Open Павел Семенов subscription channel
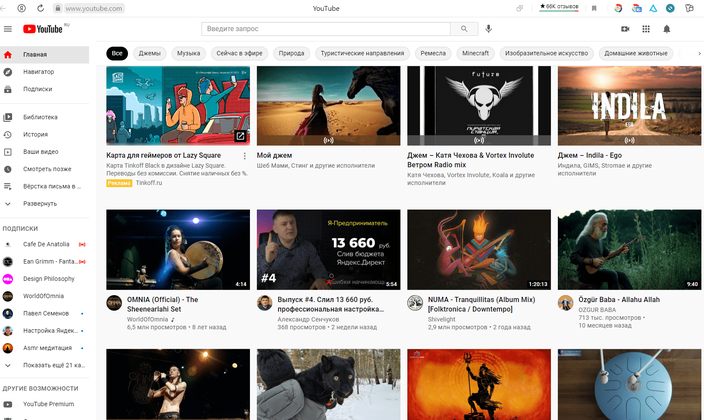The width and height of the screenshot is (704, 420). pos(44,314)
